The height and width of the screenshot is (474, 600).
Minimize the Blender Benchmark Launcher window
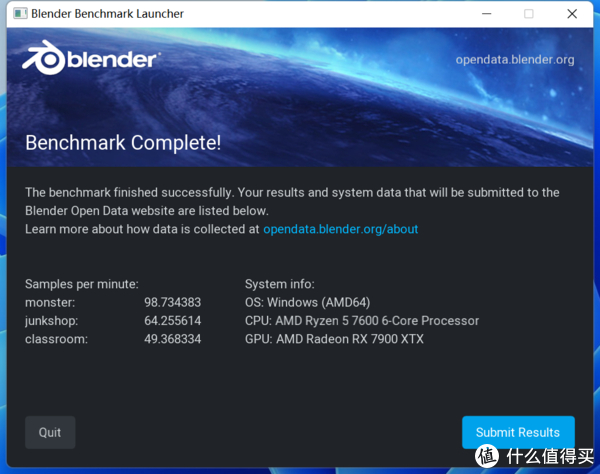487,14
